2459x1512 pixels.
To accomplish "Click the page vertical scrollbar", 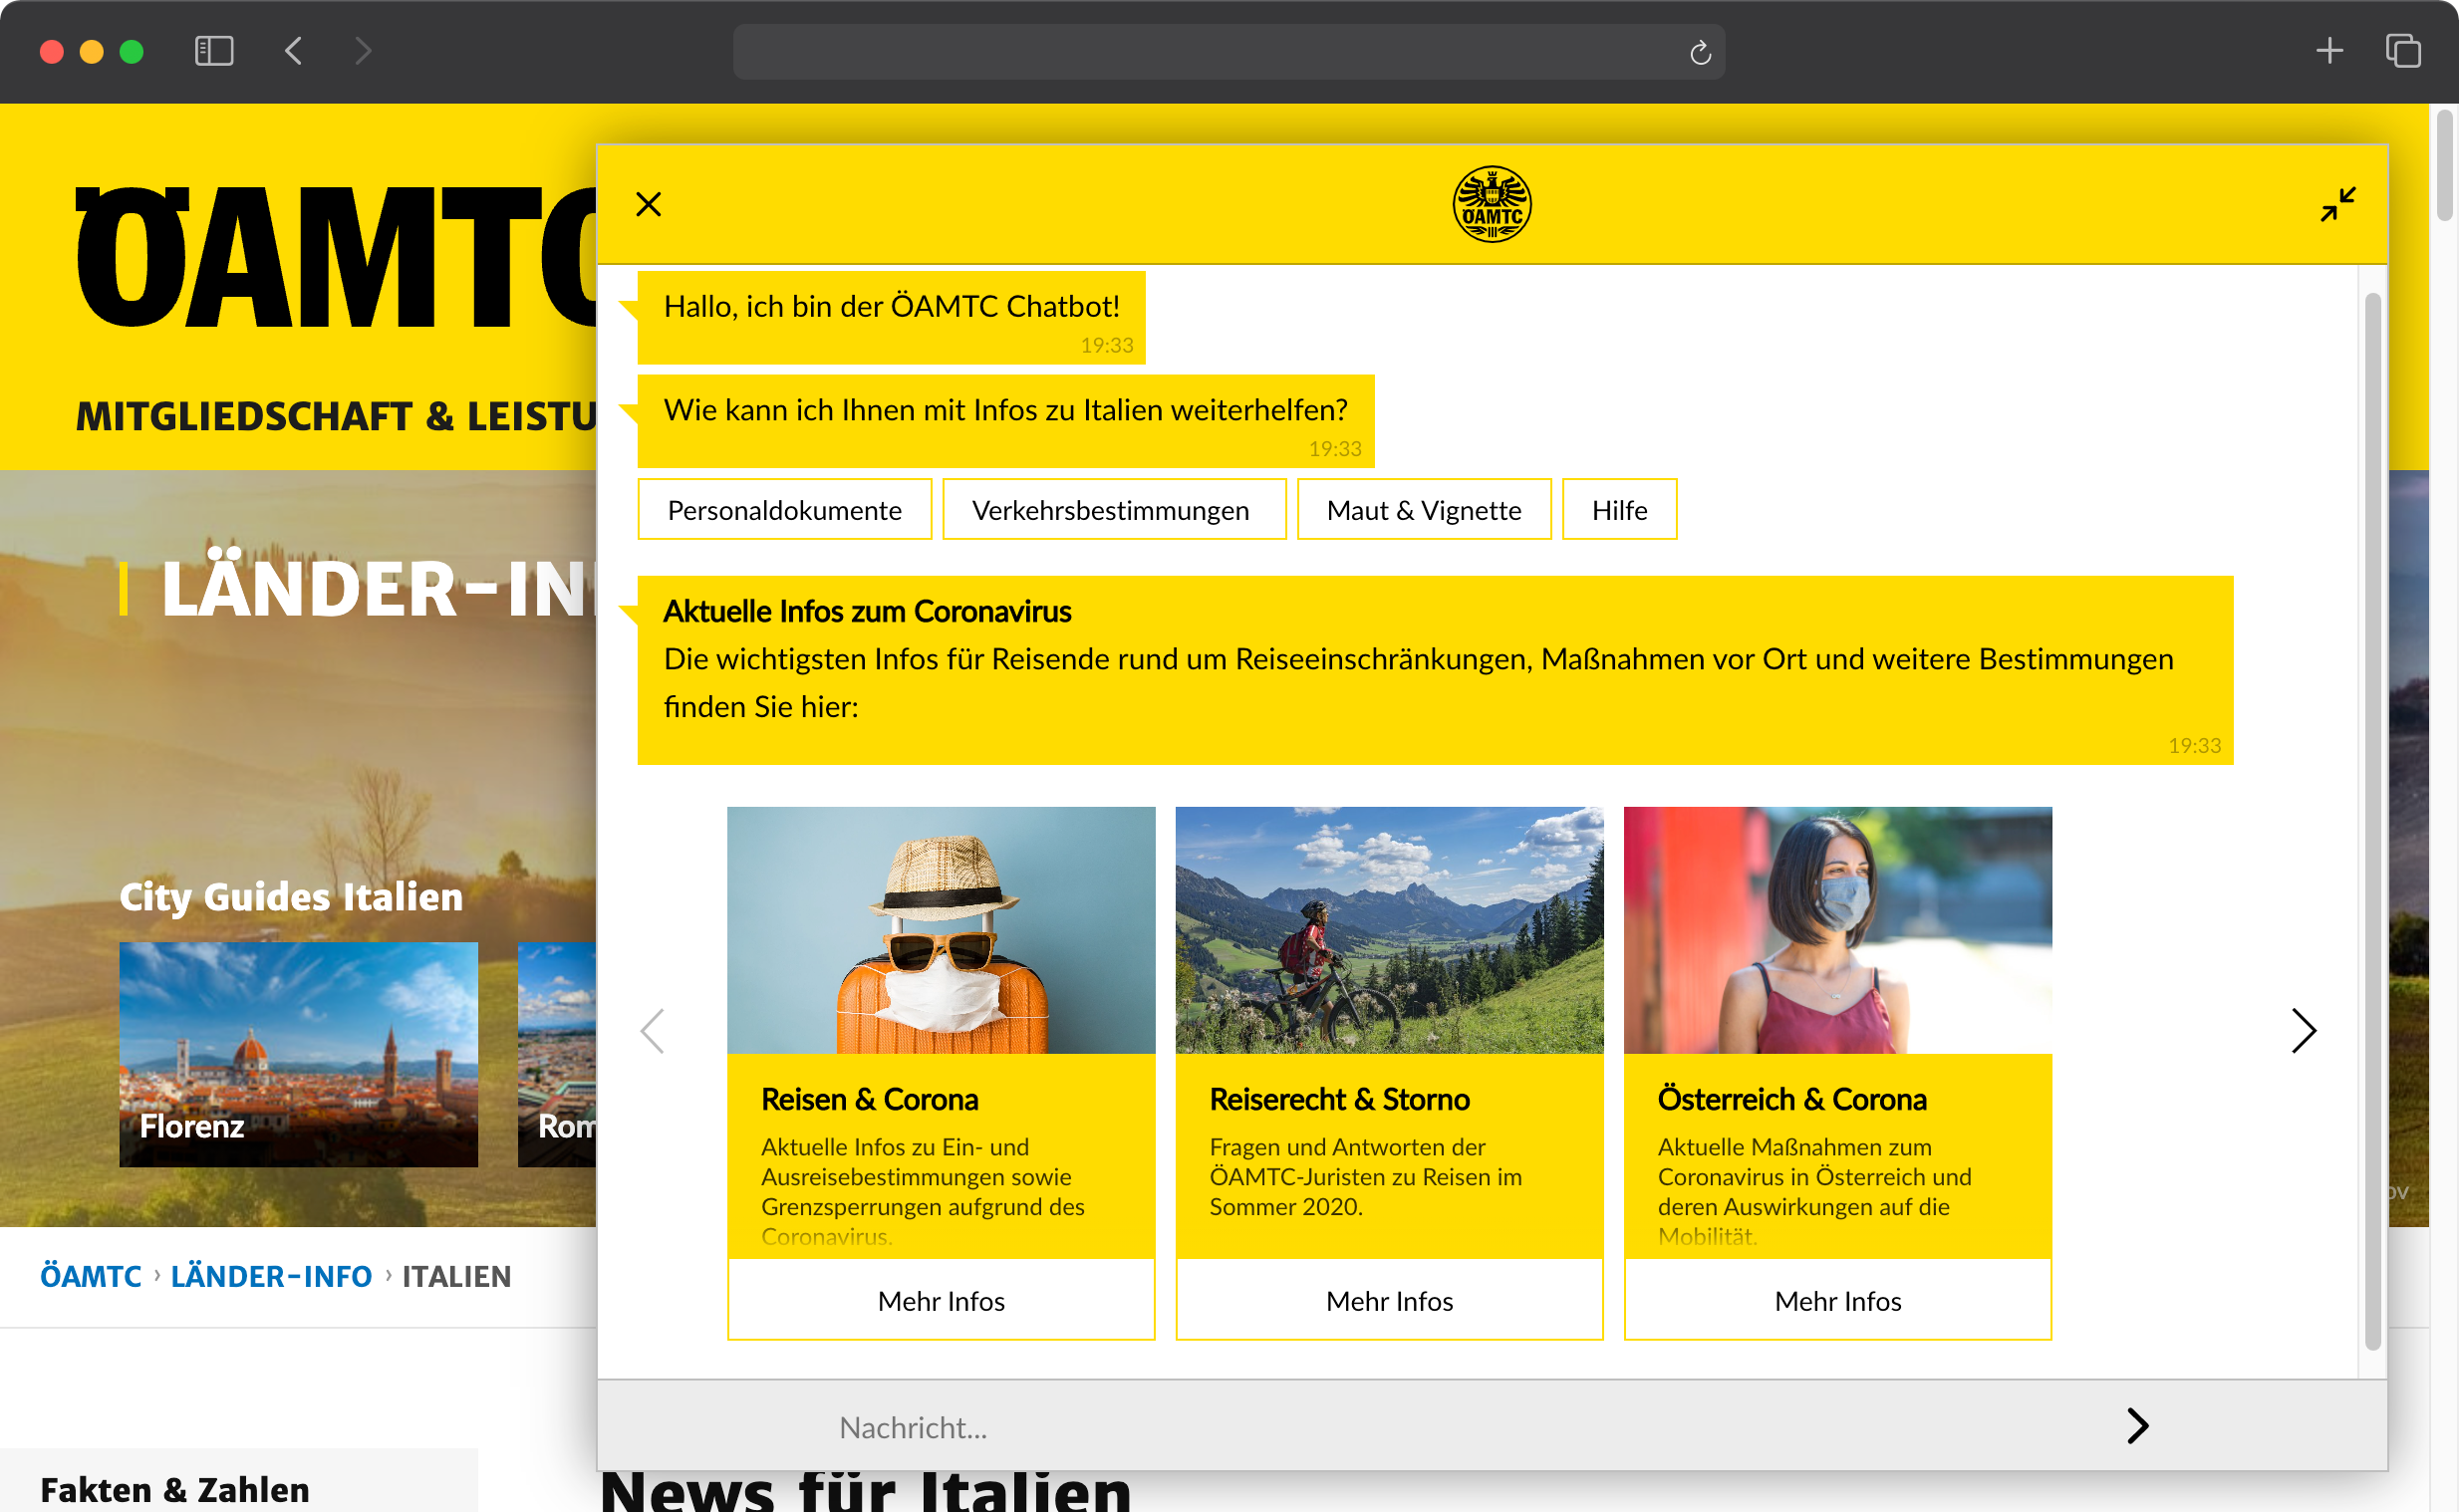I will [x=2444, y=165].
